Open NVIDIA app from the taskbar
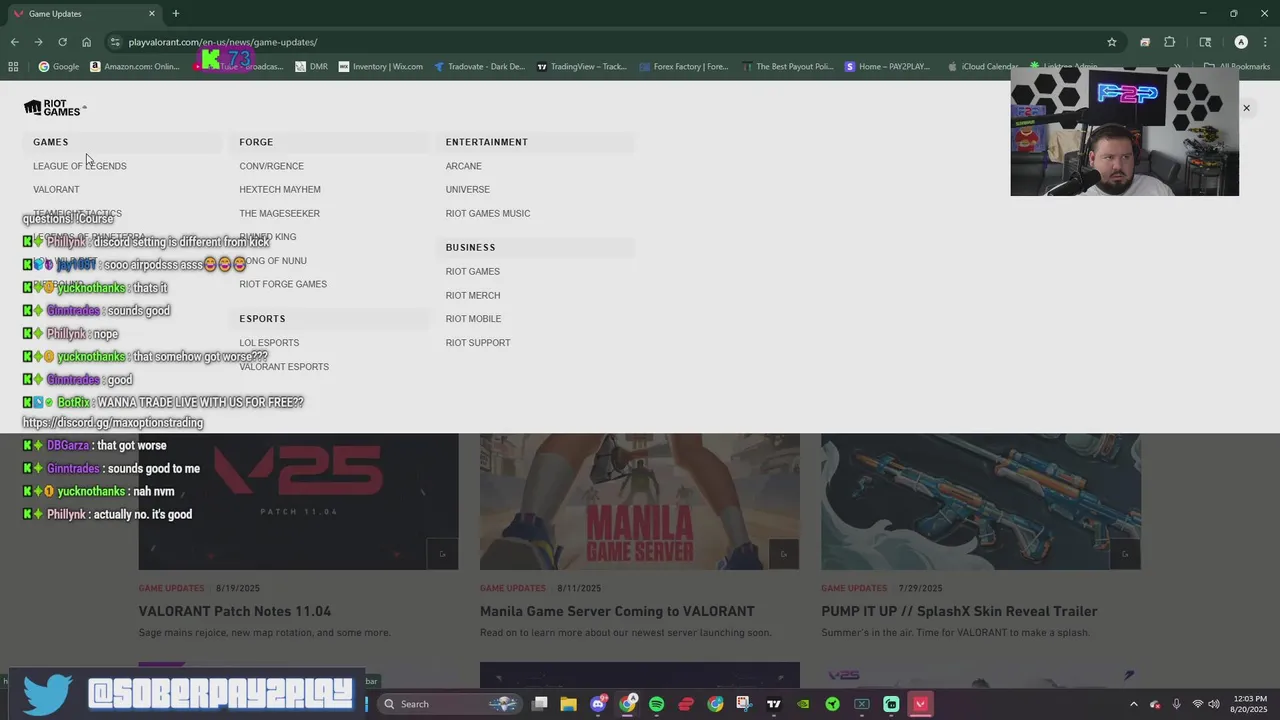This screenshot has width=1280, height=720. 803,704
